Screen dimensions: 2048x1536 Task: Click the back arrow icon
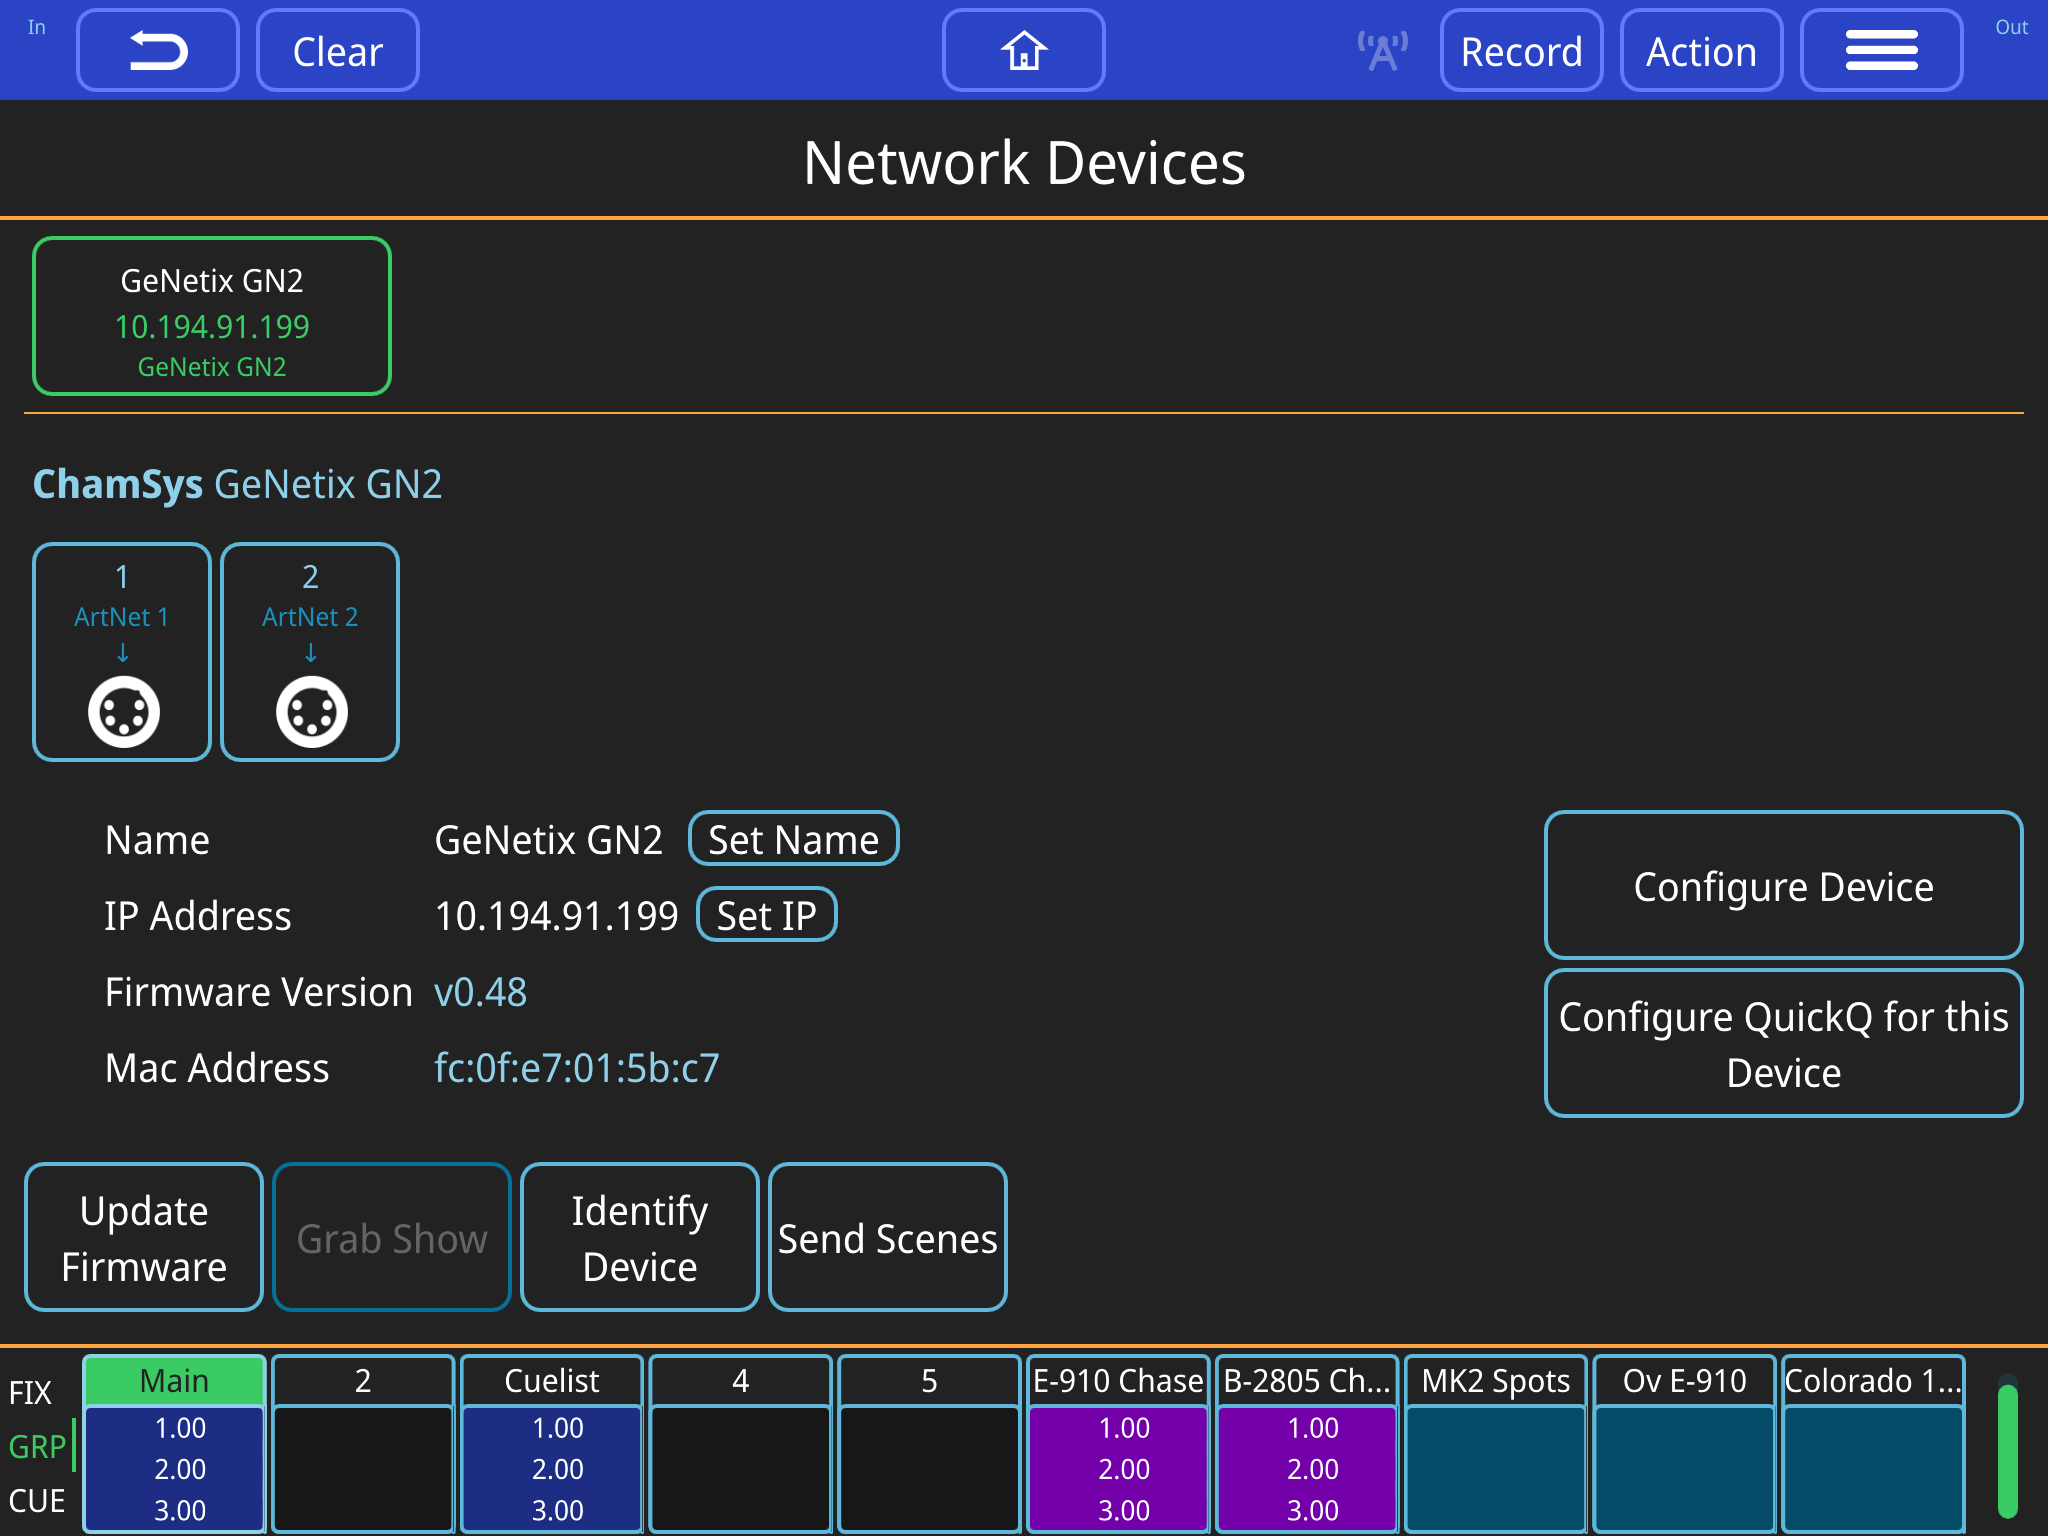pyautogui.click(x=157, y=49)
